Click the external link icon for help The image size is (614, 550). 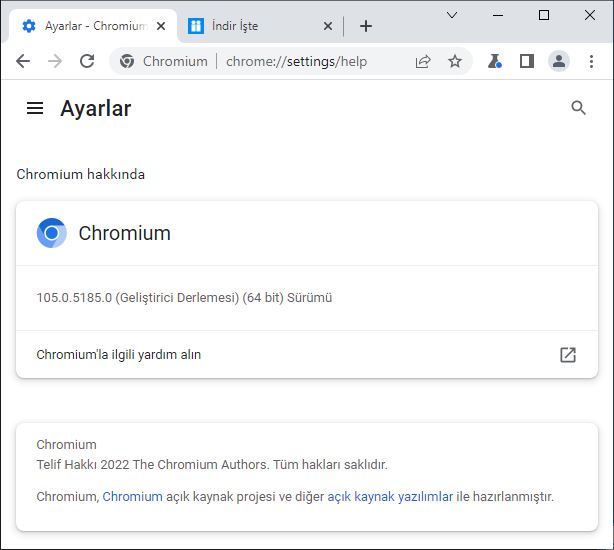[x=568, y=355]
